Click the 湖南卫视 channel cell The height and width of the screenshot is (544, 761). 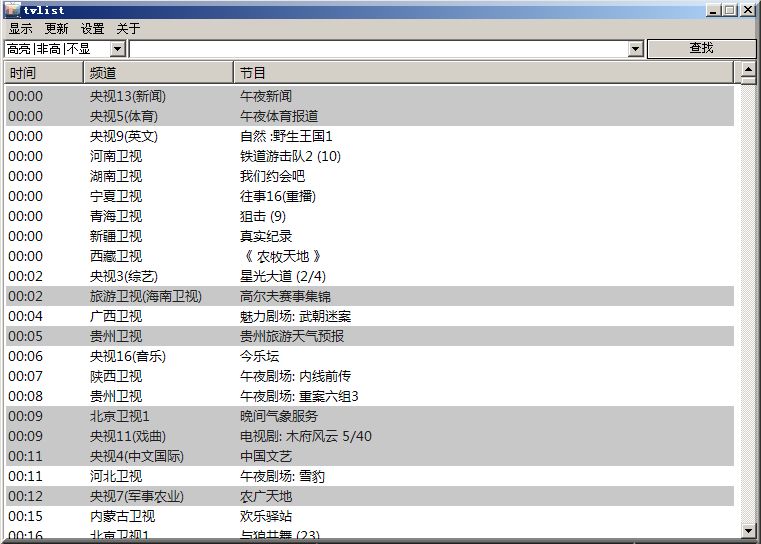116,176
